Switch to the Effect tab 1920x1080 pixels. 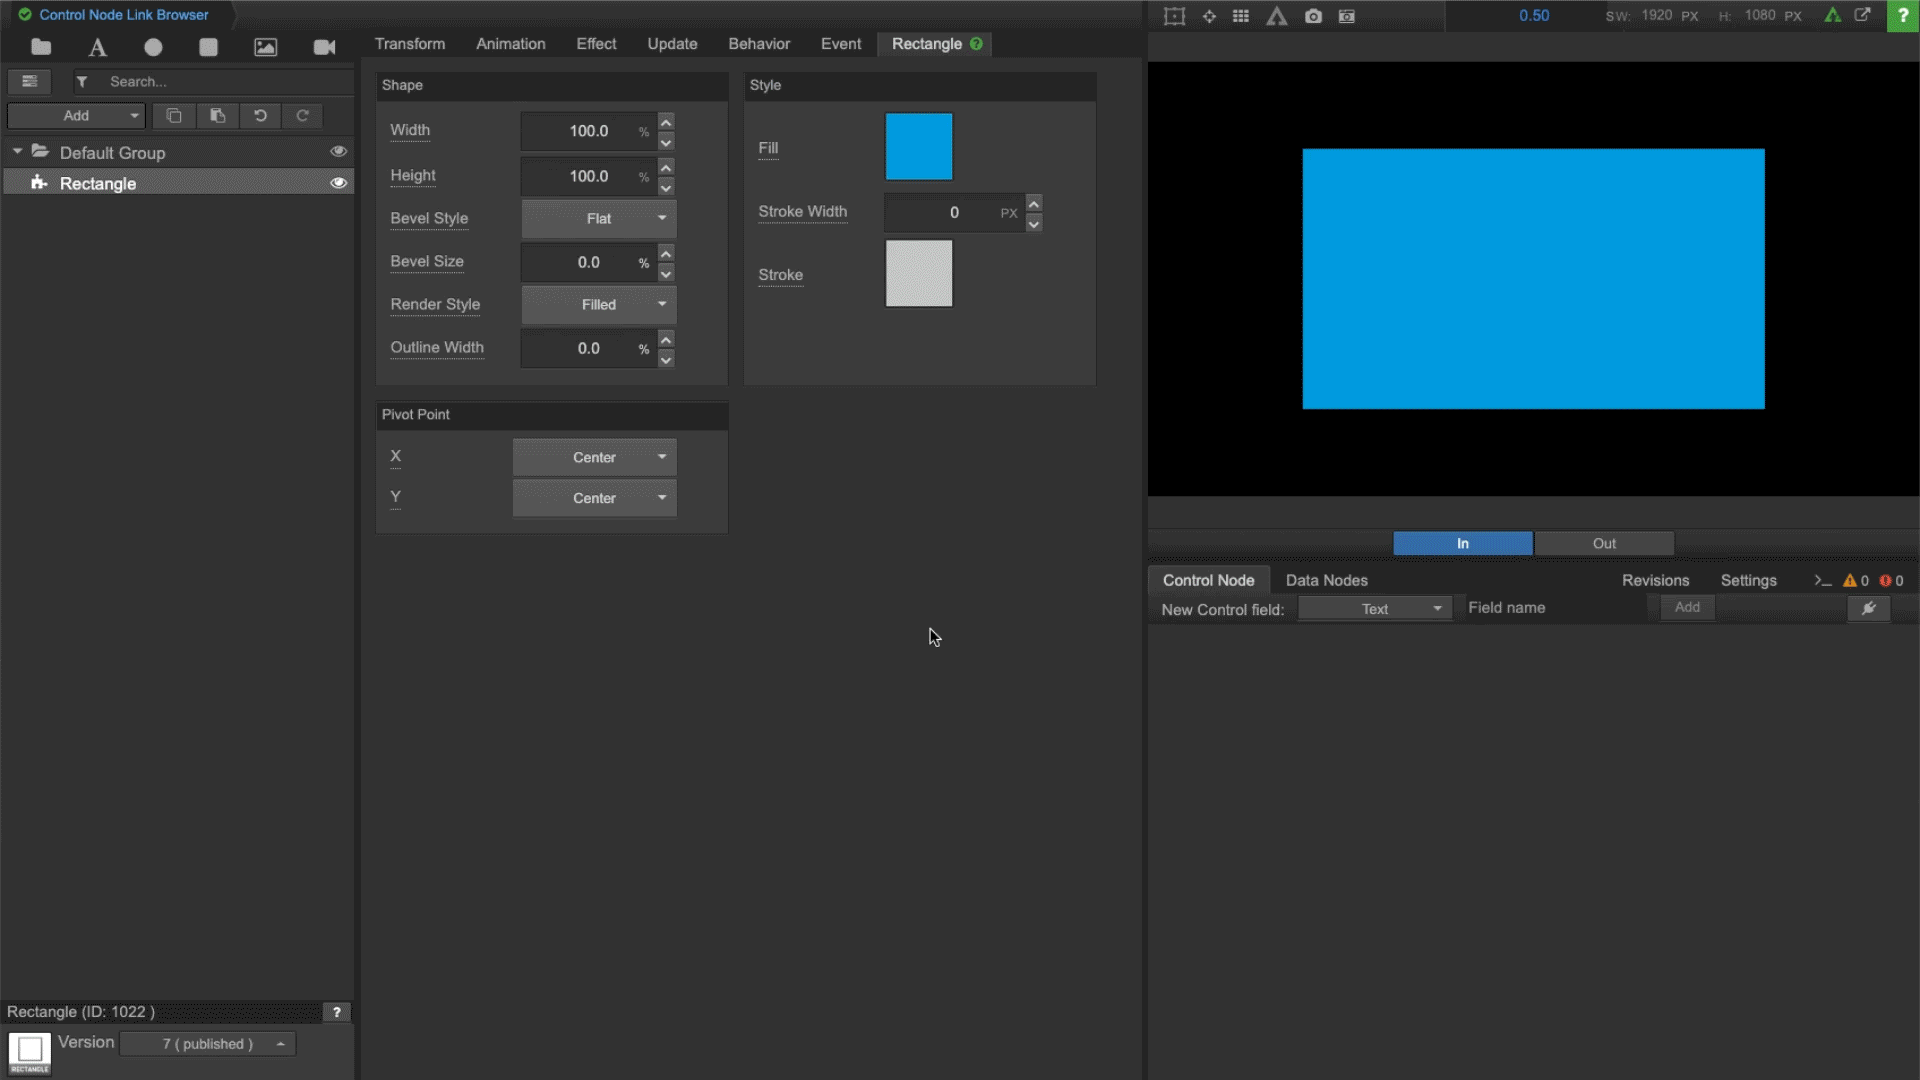pos(597,44)
